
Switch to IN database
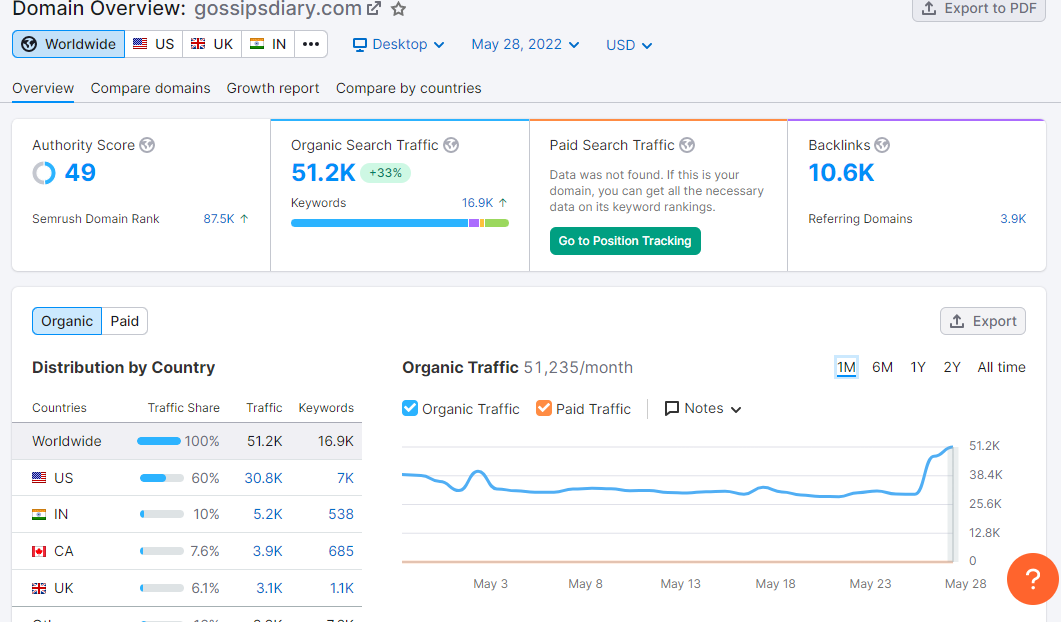point(268,44)
